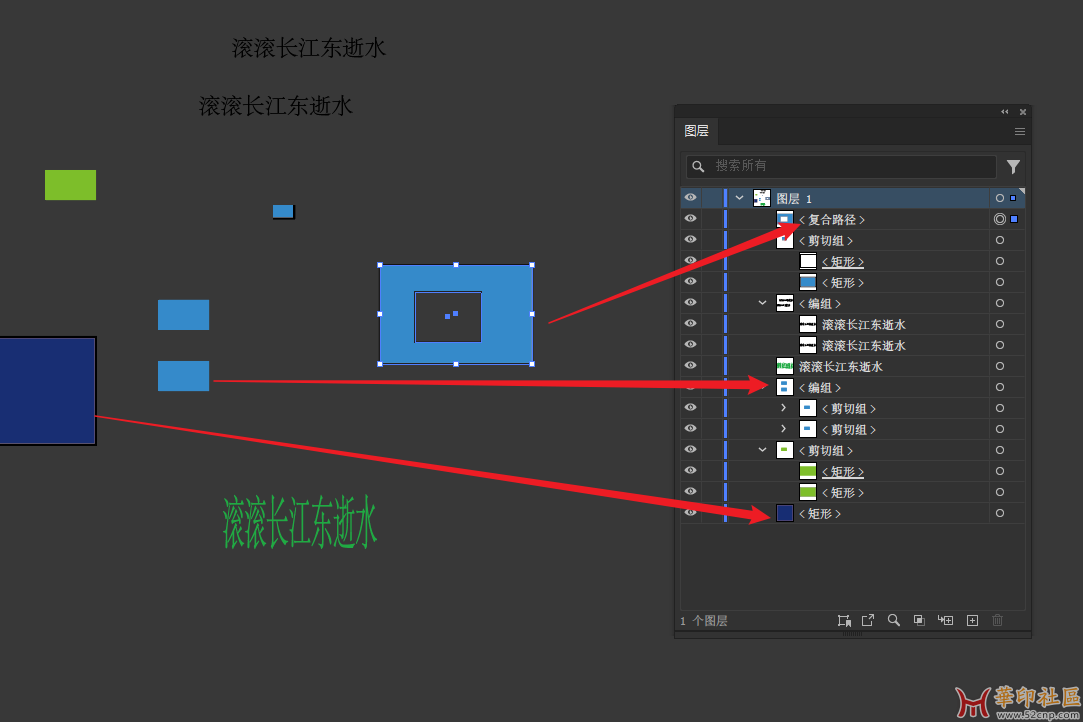
Task: Collapse the panel with the double-arrow icon
Action: point(1004,112)
